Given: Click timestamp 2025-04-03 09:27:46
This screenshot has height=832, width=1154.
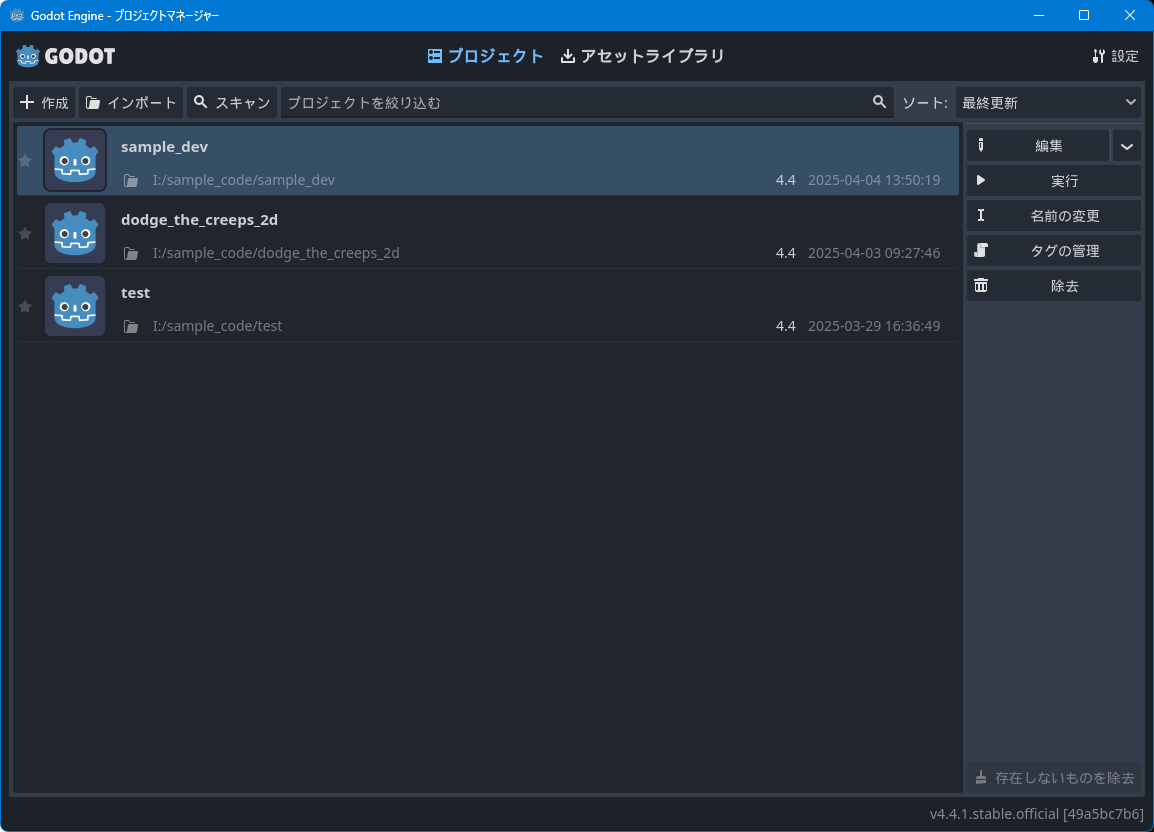Looking at the screenshot, I should [x=874, y=253].
